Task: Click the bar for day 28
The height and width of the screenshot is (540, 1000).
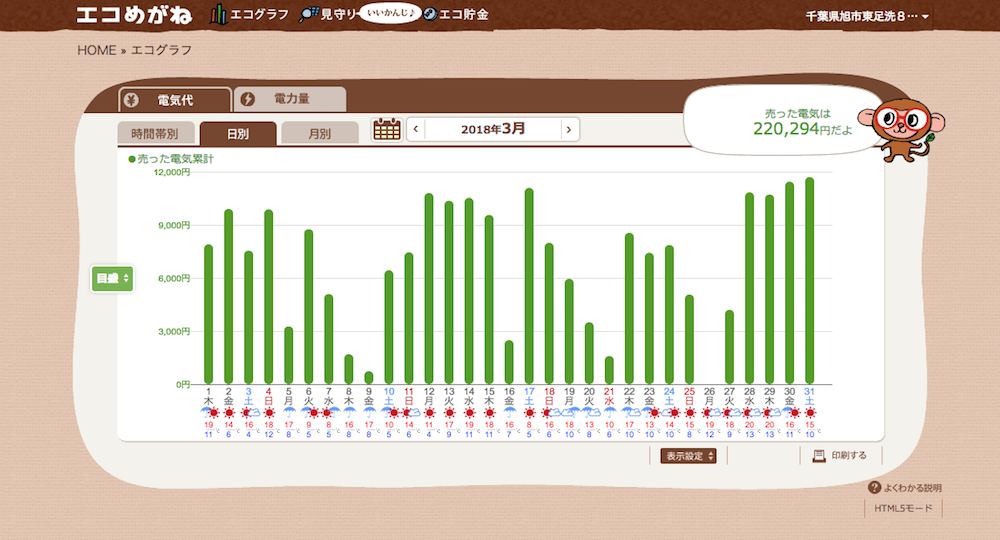Action: point(749,288)
